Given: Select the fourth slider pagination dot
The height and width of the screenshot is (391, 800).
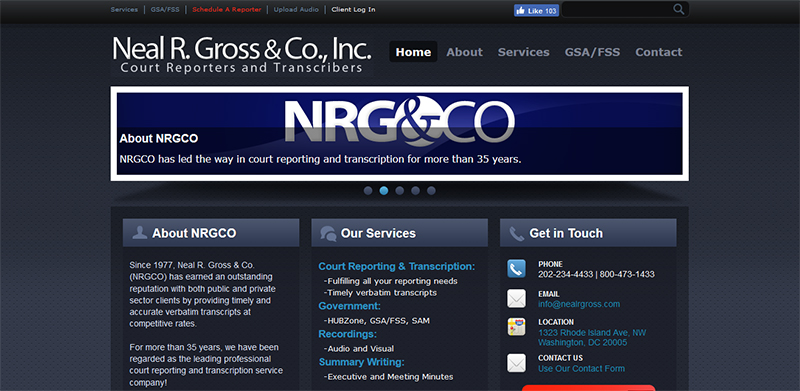Looking at the screenshot, I should tap(415, 191).
